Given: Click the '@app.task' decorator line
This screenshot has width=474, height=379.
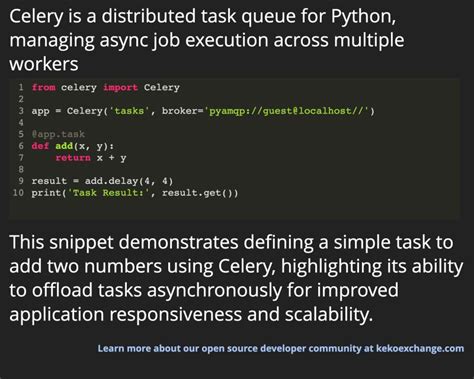Looking at the screenshot, I should [x=58, y=134].
